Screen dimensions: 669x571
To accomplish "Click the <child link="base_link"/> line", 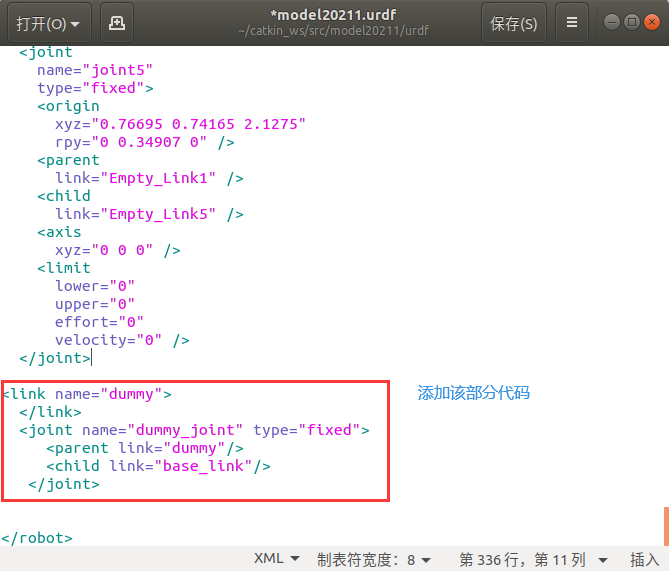I will pos(158,466).
